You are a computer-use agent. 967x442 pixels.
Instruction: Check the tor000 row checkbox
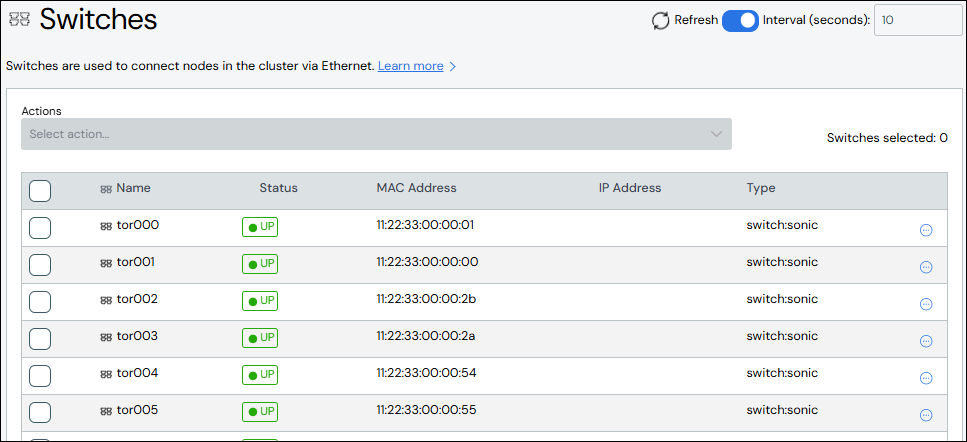[x=40, y=228]
